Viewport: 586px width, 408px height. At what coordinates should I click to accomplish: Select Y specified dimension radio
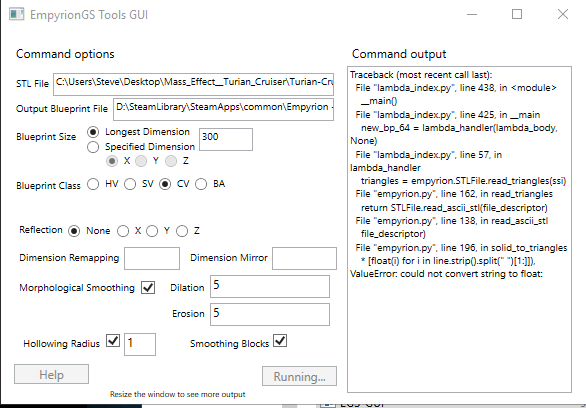pyautogui.click(x=141, y=161)
